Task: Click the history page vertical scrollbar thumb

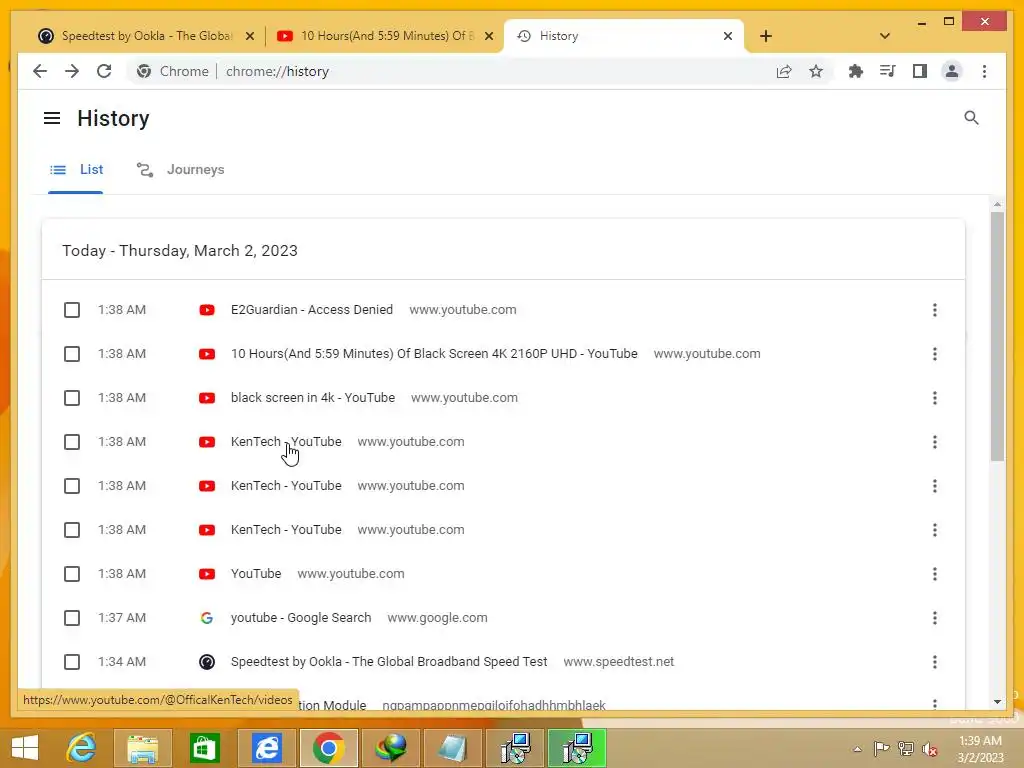Action: pos(997,336)
